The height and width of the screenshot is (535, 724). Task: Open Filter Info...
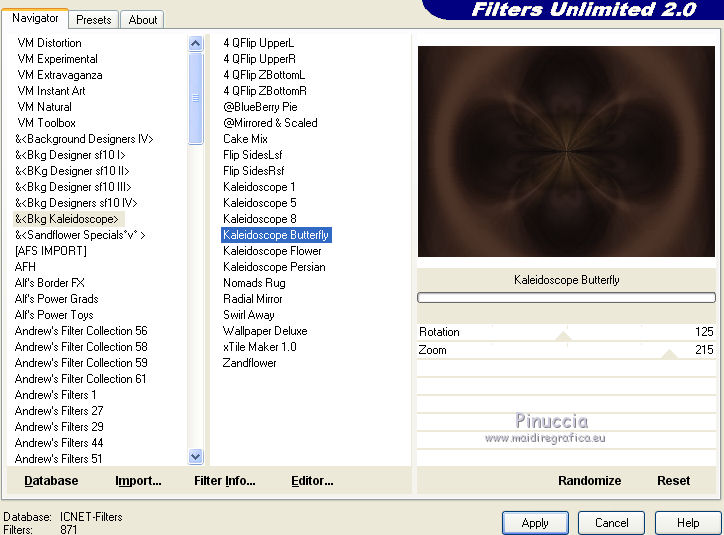[x=224, y=481]
